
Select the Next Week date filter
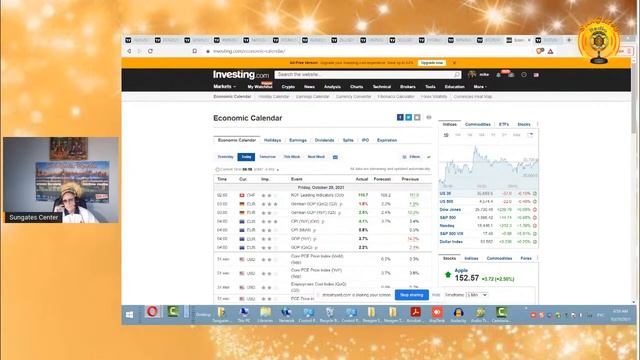pyautogui.click(x=316, y=157)
